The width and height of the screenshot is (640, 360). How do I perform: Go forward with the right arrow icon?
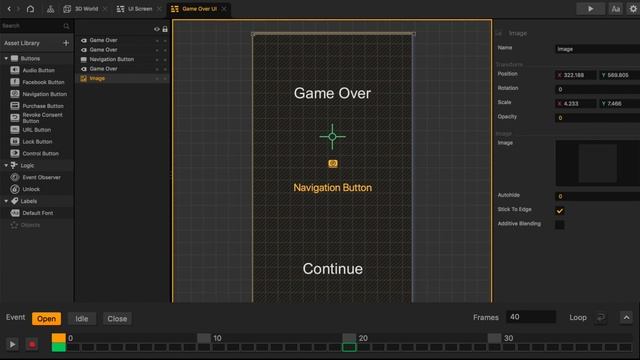[x=18, y=9]
